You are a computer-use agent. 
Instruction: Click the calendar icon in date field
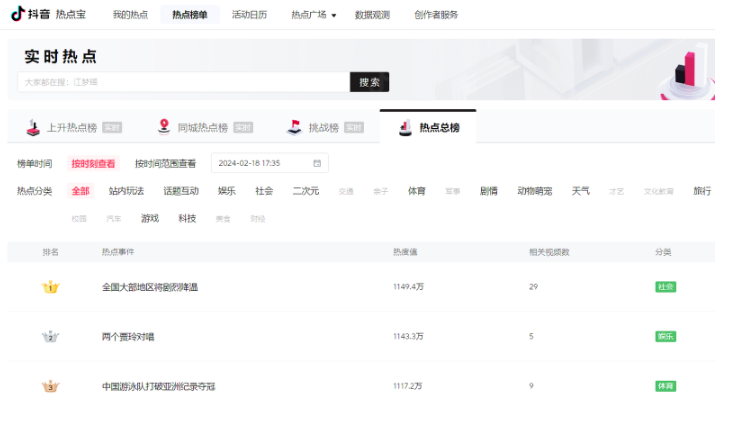point(317,163)
